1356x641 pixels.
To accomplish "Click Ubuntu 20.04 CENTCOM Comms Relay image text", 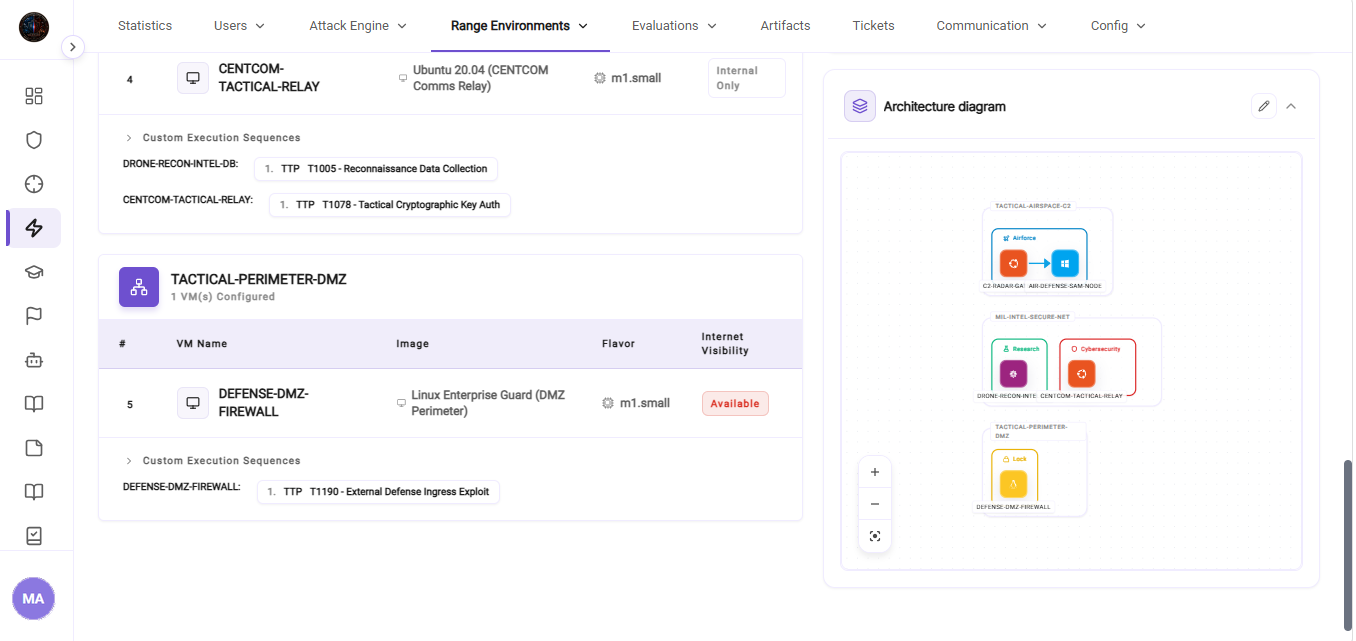I will click(481, 78).
